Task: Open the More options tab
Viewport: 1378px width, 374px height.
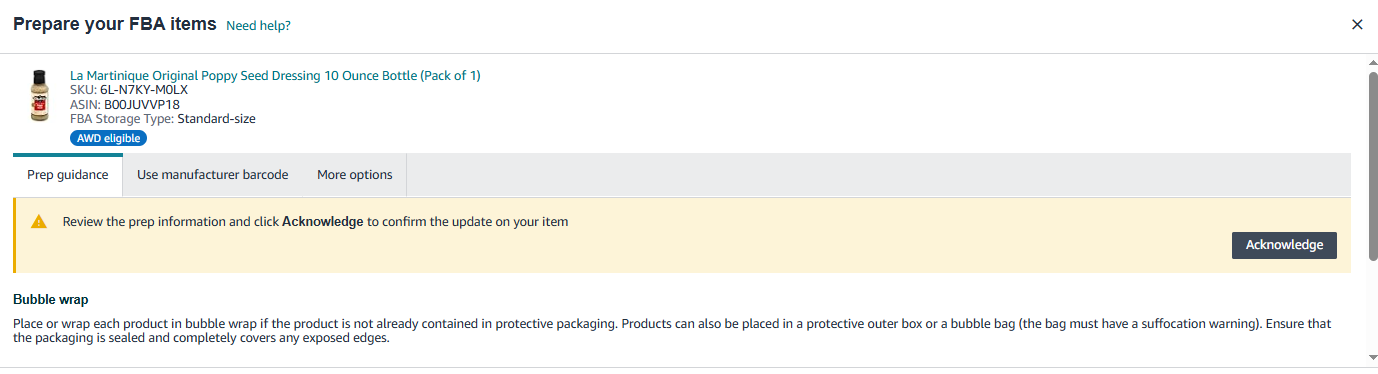Action: point(355,175)
